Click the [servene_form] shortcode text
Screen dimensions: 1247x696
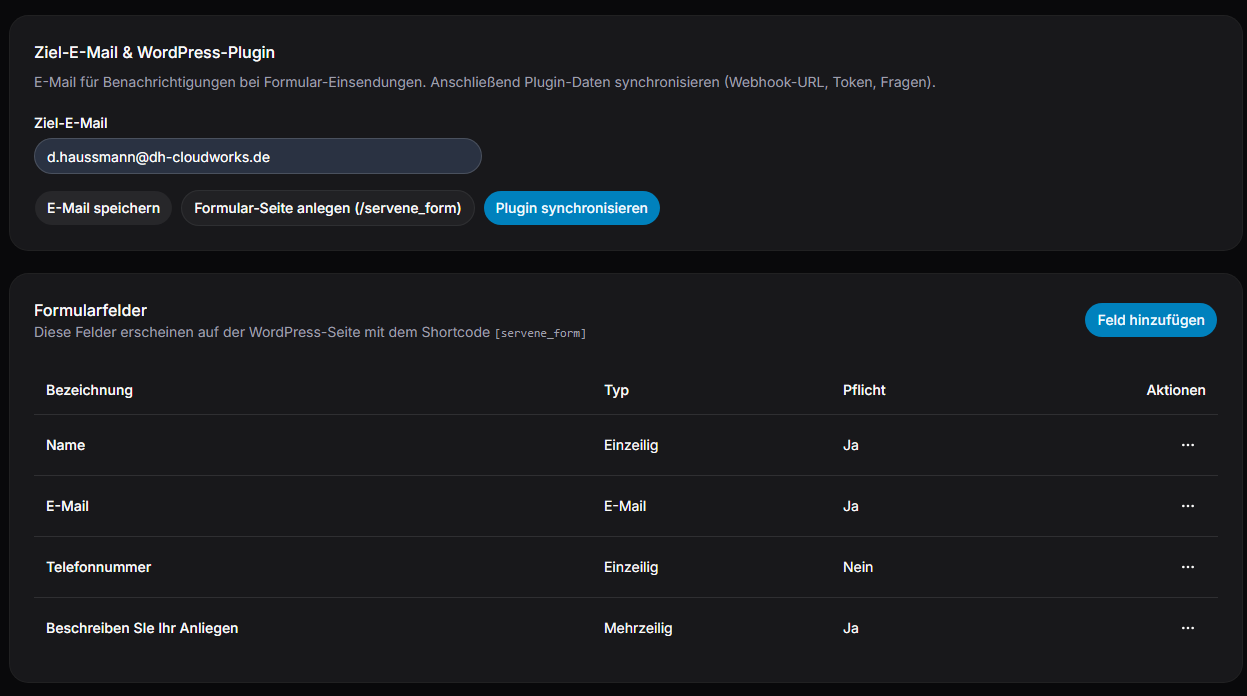pyautogui.click(x=540, y=333)
